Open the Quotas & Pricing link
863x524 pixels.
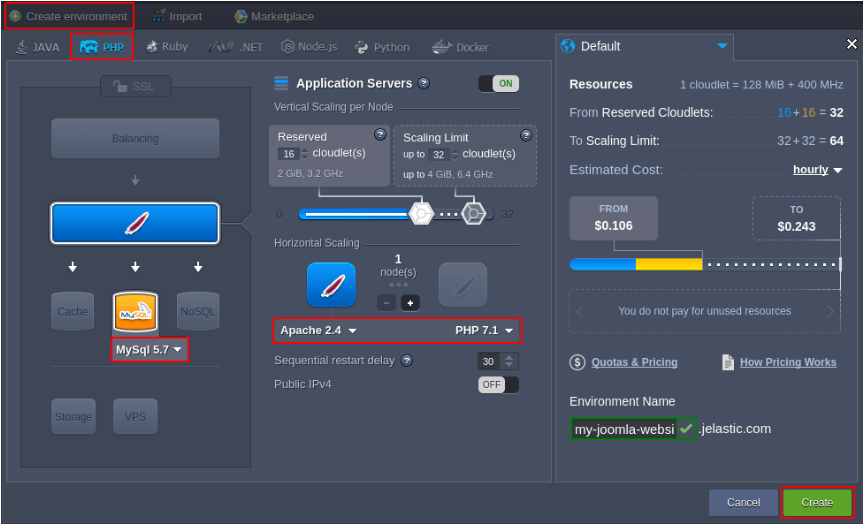point(633,362)
